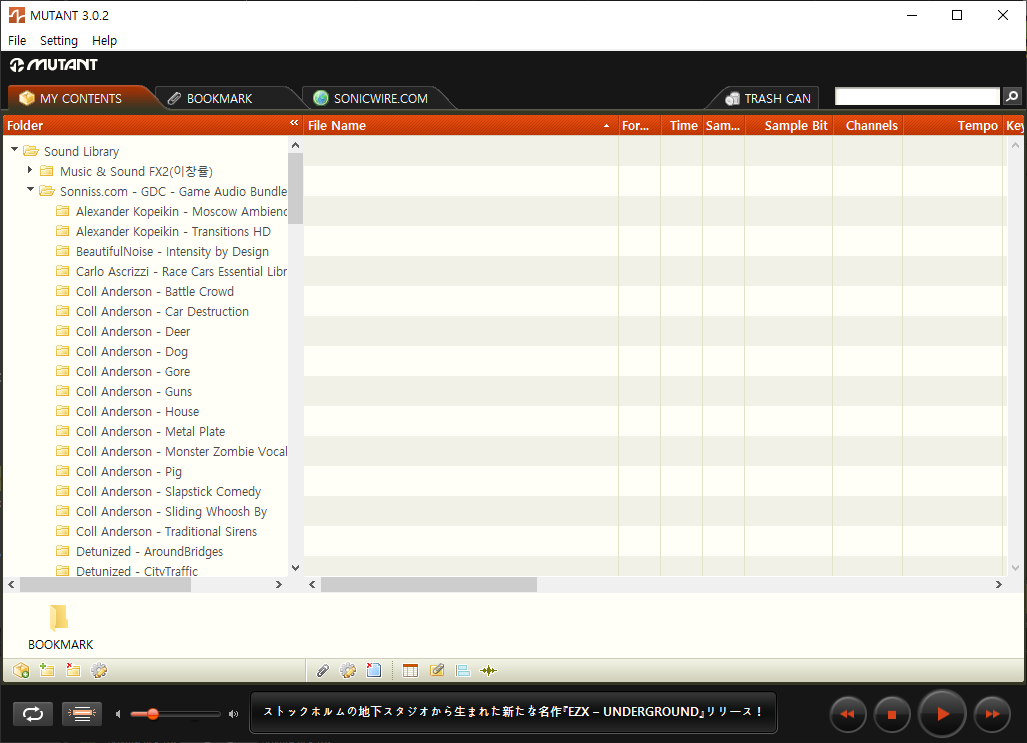Start playback with the Play button
The image size is (1027, 743).
click(943, 714)
